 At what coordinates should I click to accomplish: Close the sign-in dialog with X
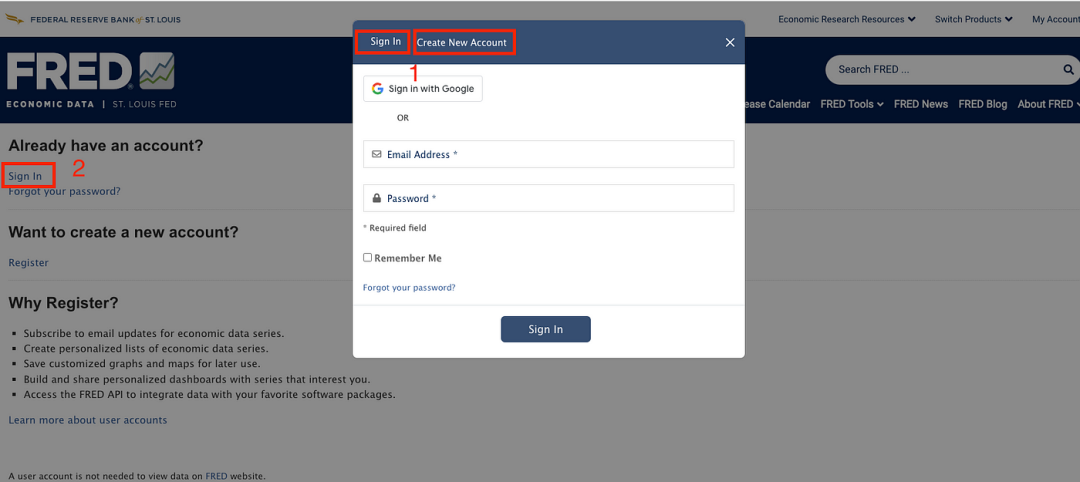[x=730, y=43]
